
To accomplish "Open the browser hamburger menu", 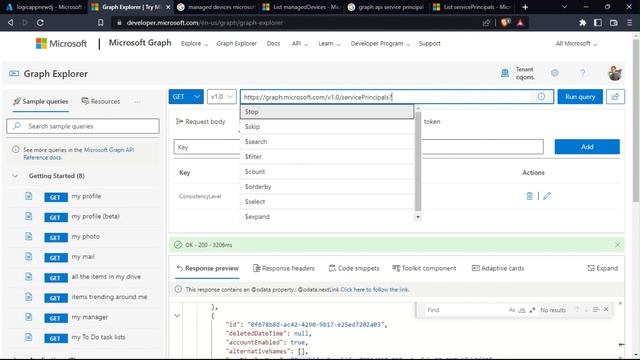I will (629, 23).
